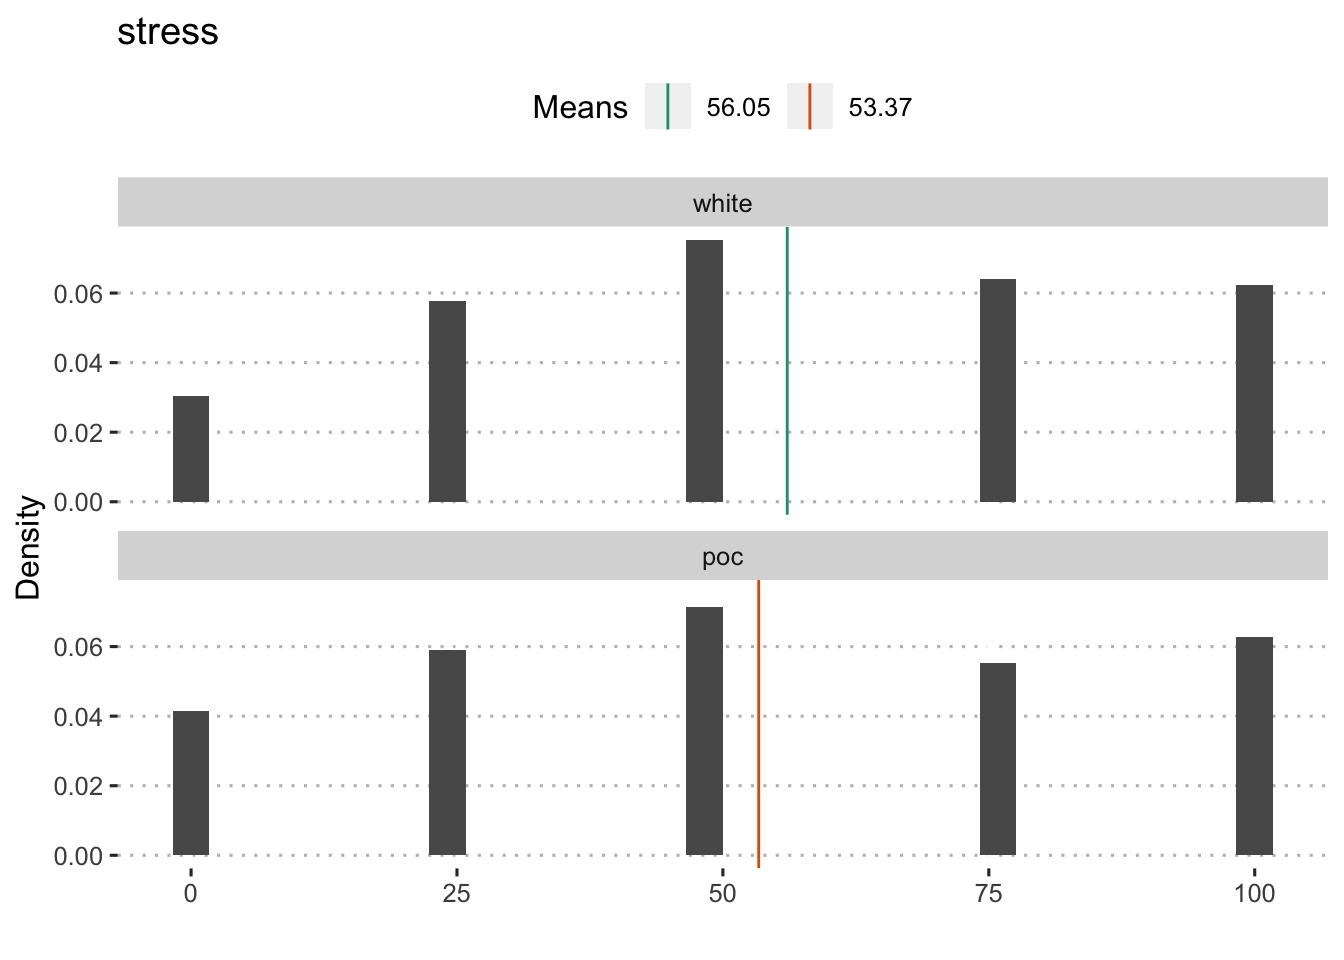Select the bar at 25 in poc panel
Viewport: 1344px width, 960px height.
(x=447, y=752)
